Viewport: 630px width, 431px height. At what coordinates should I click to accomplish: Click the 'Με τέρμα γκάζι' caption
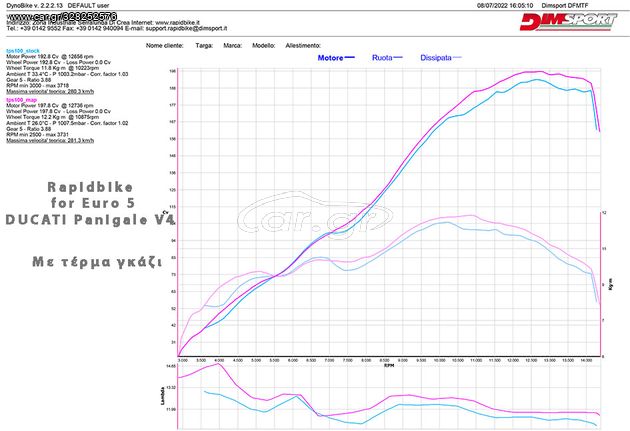click(97, 262)
